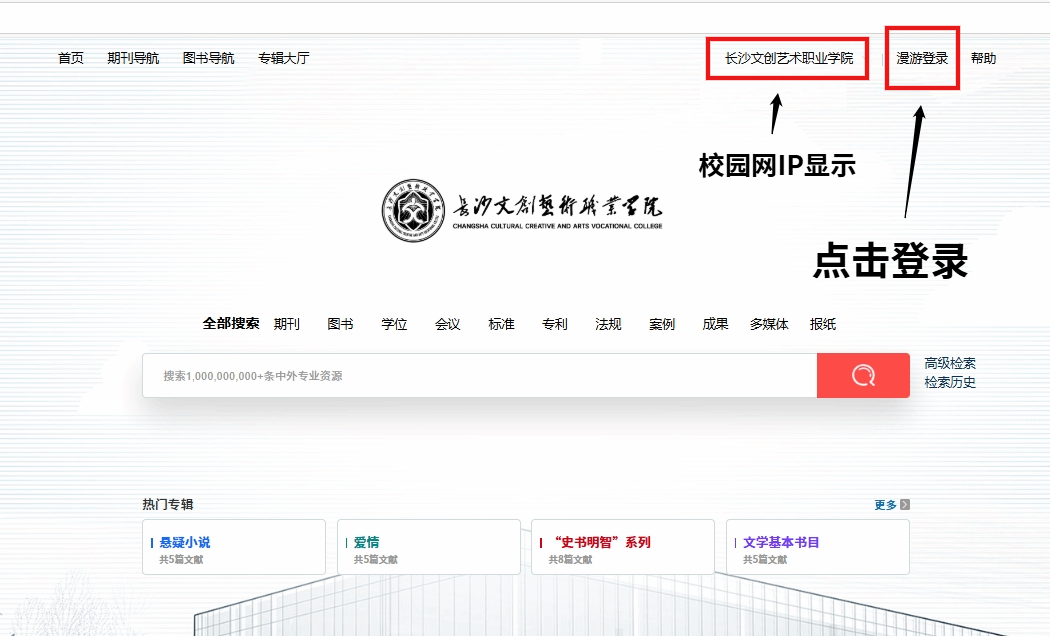1050x636 pixels.
Task: Select the 法规 search tab
Action: 609,324
